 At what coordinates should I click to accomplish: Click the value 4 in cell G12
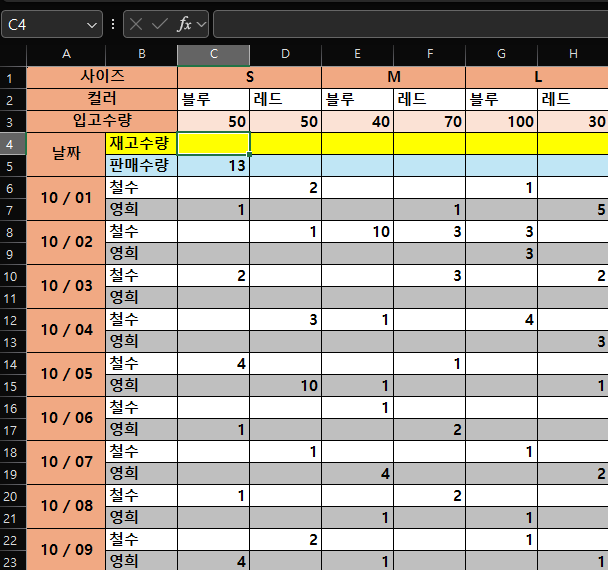[501, 320]
